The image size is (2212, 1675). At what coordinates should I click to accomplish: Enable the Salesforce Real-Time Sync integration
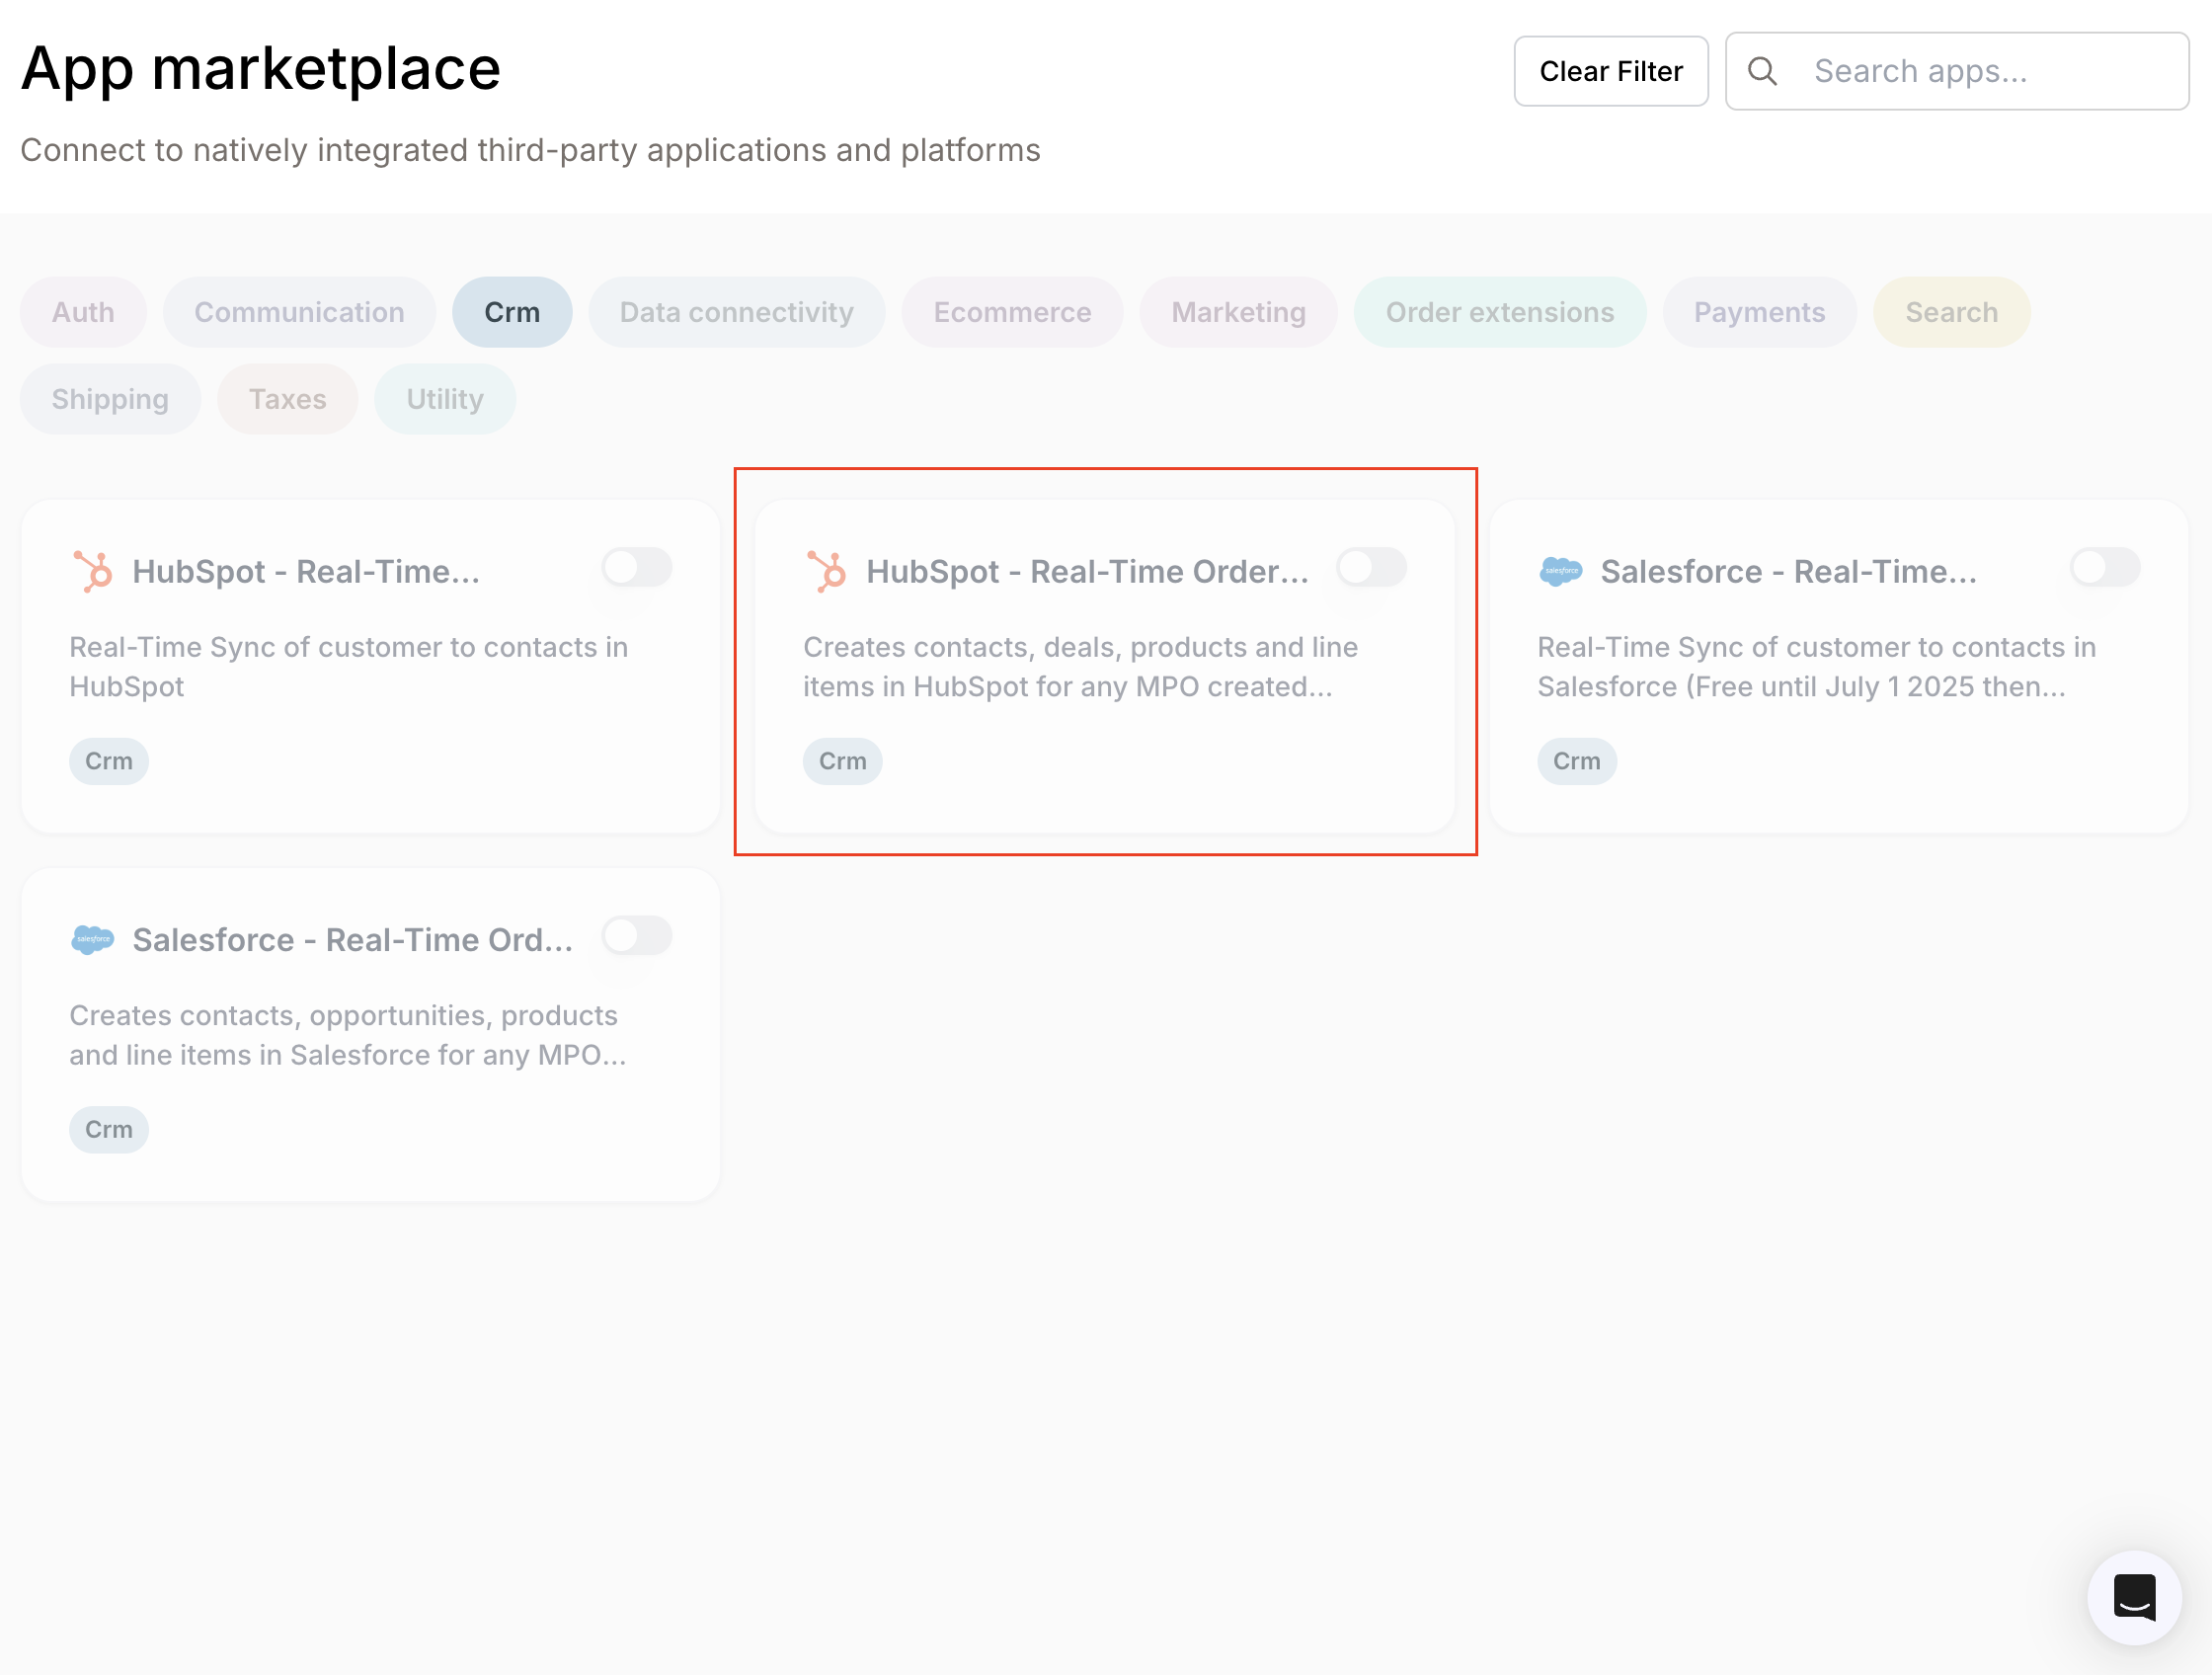tap(2104, 567)
